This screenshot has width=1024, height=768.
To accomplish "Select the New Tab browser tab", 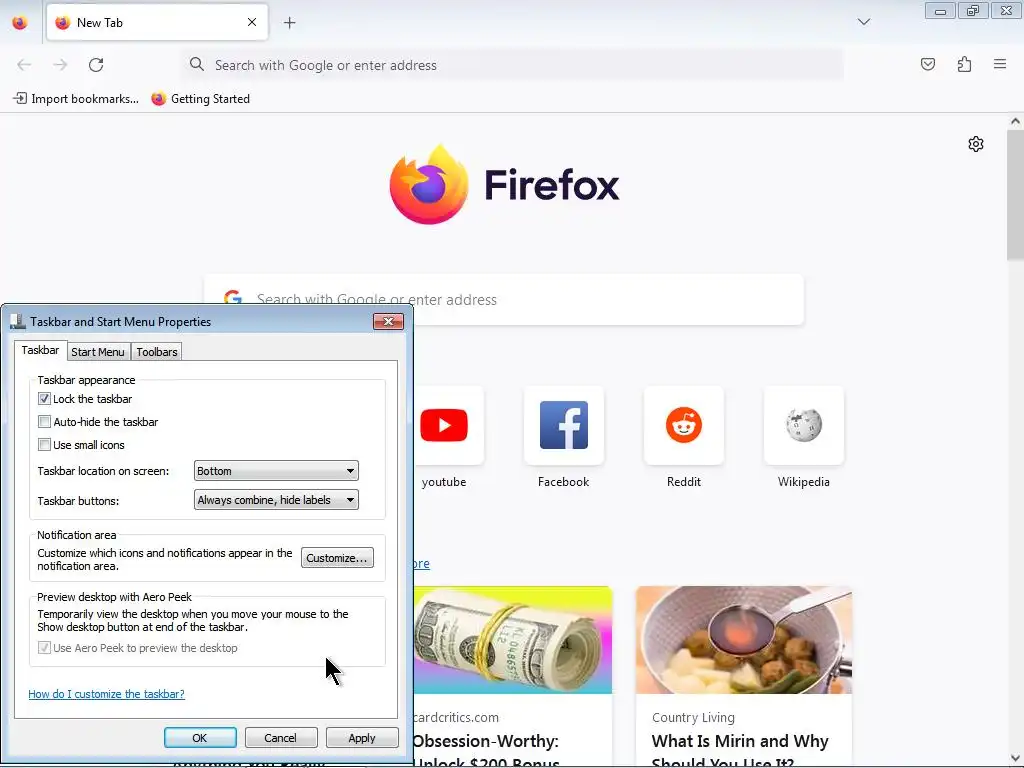I will [157, 22].
